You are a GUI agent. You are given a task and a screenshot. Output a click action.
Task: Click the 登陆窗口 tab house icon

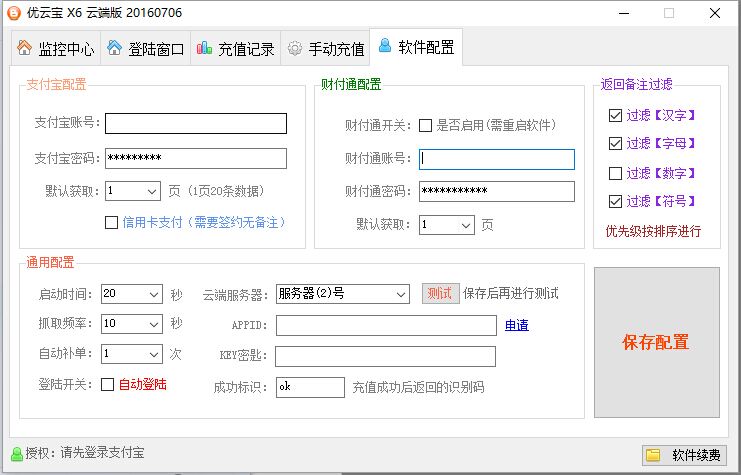point(115,48)
